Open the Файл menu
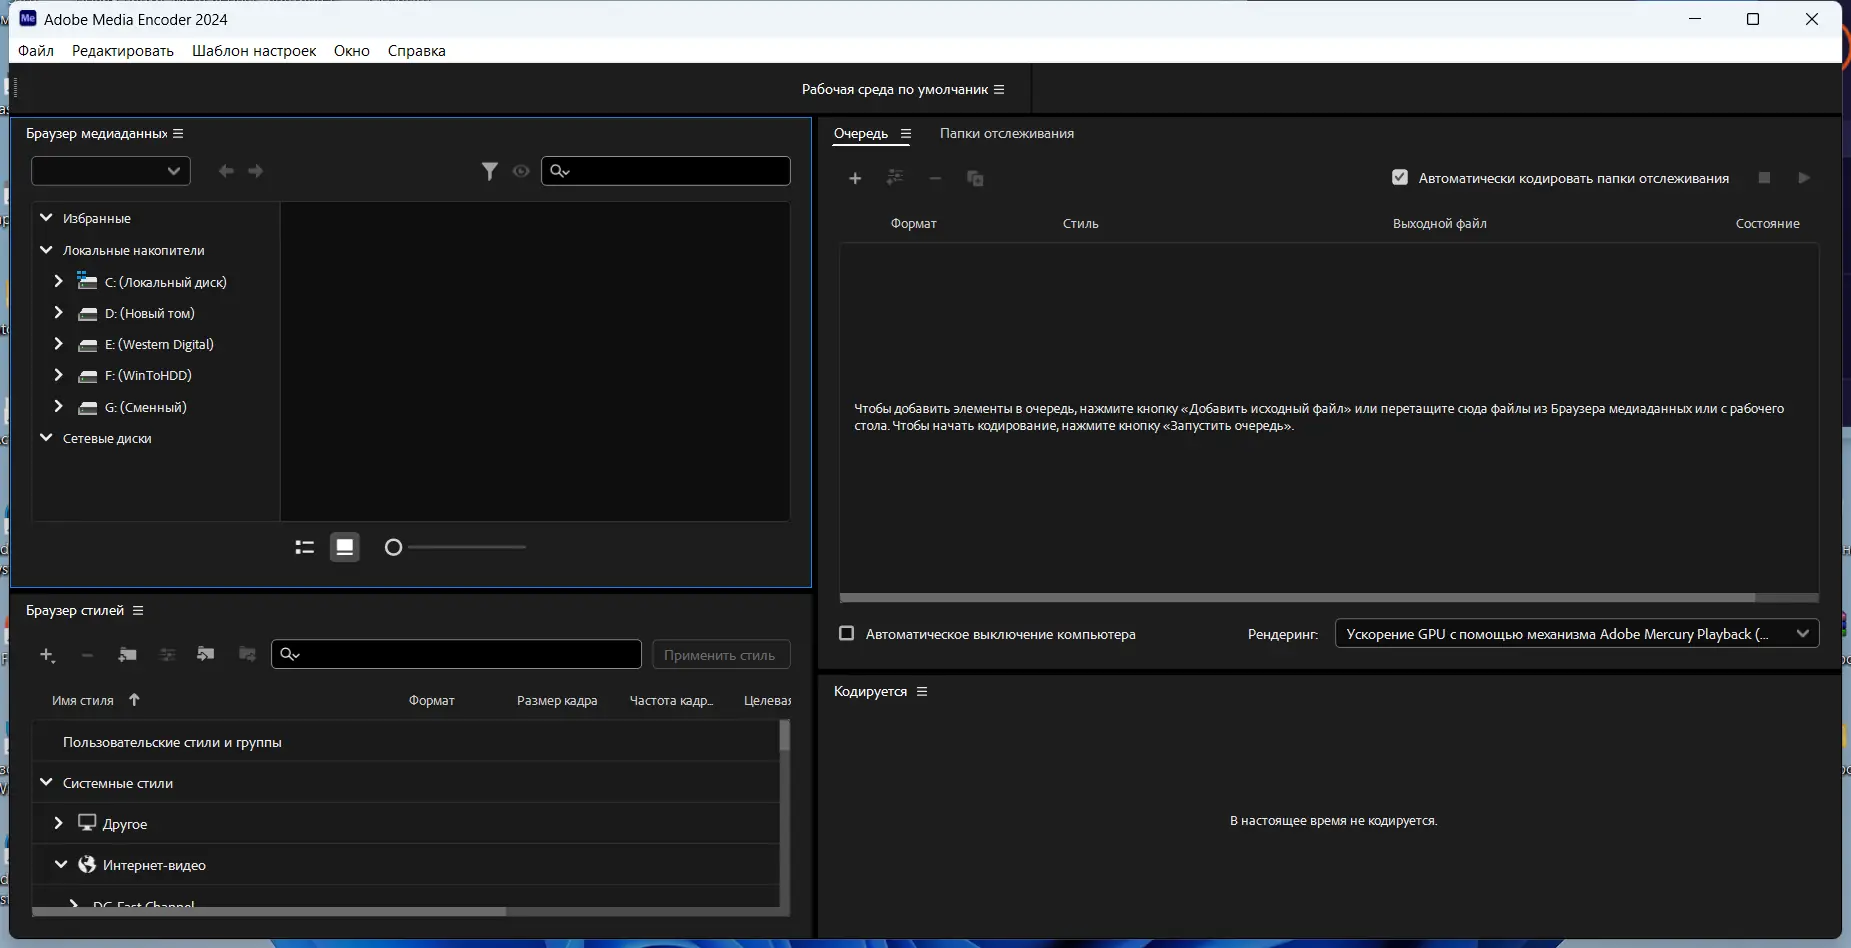 [x=35, y=50]
